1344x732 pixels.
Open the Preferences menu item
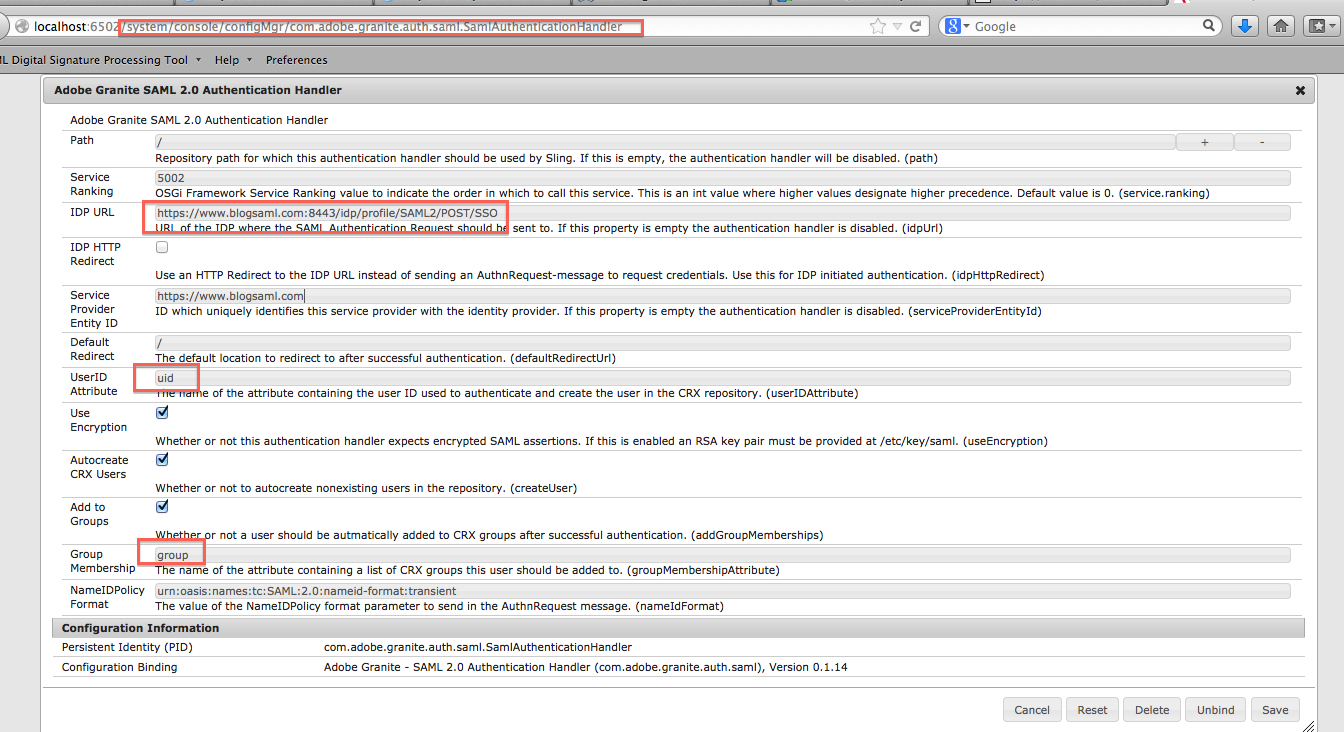click(296, 60)
